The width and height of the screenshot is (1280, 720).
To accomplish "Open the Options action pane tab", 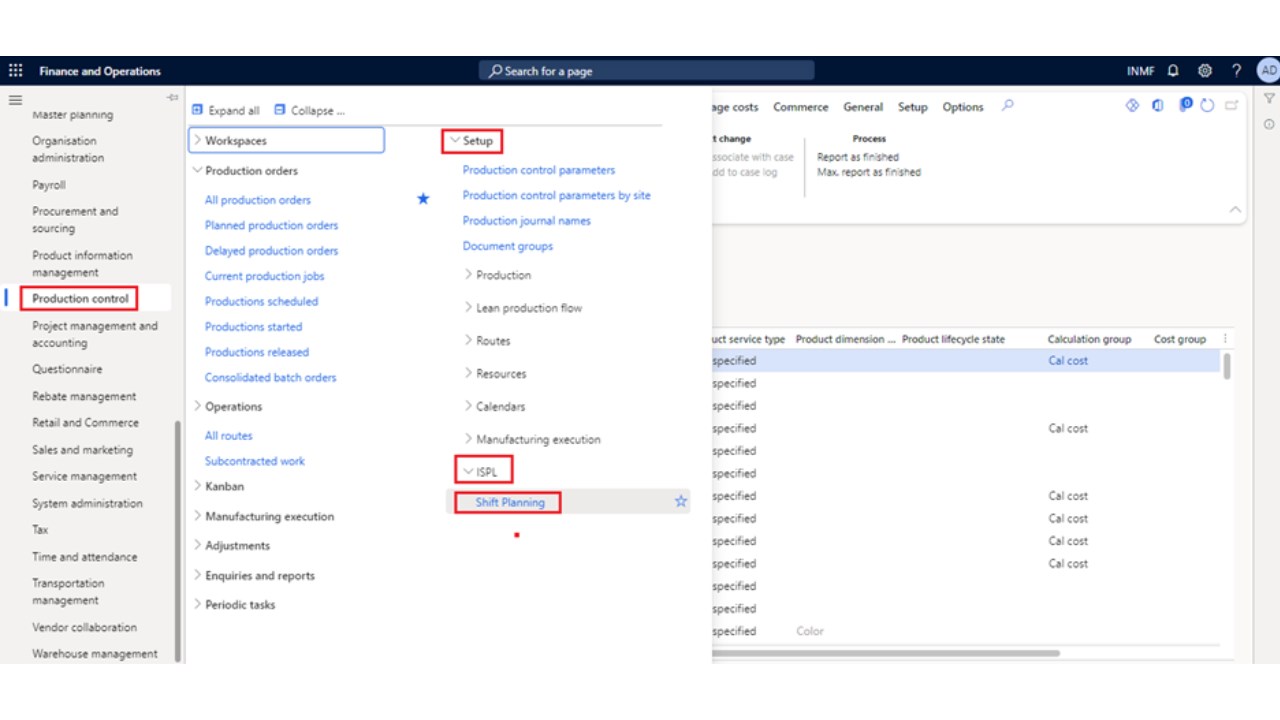I will pos(963,107).
